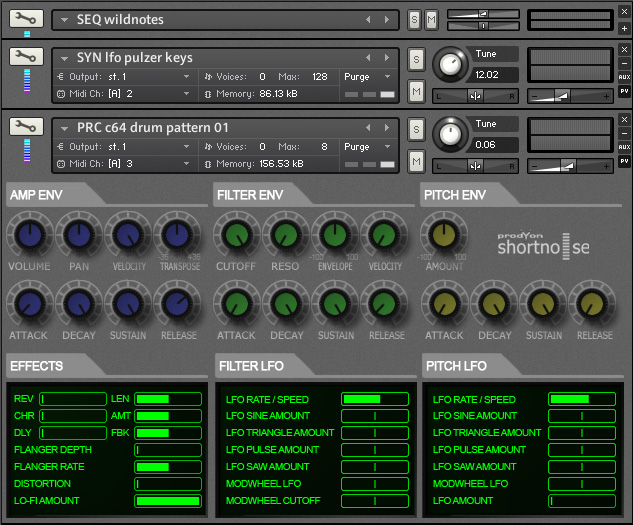Viewport: 633px width, 525px height.
Task: Click the AUX button on SYN lfo pulzer keys
Action: click(x=624, y=76)
